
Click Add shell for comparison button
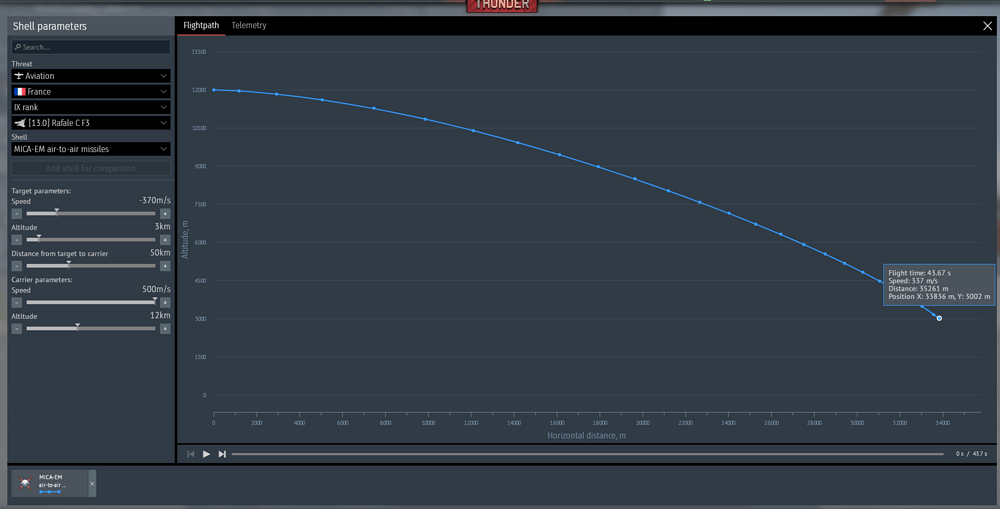(91, 168)
